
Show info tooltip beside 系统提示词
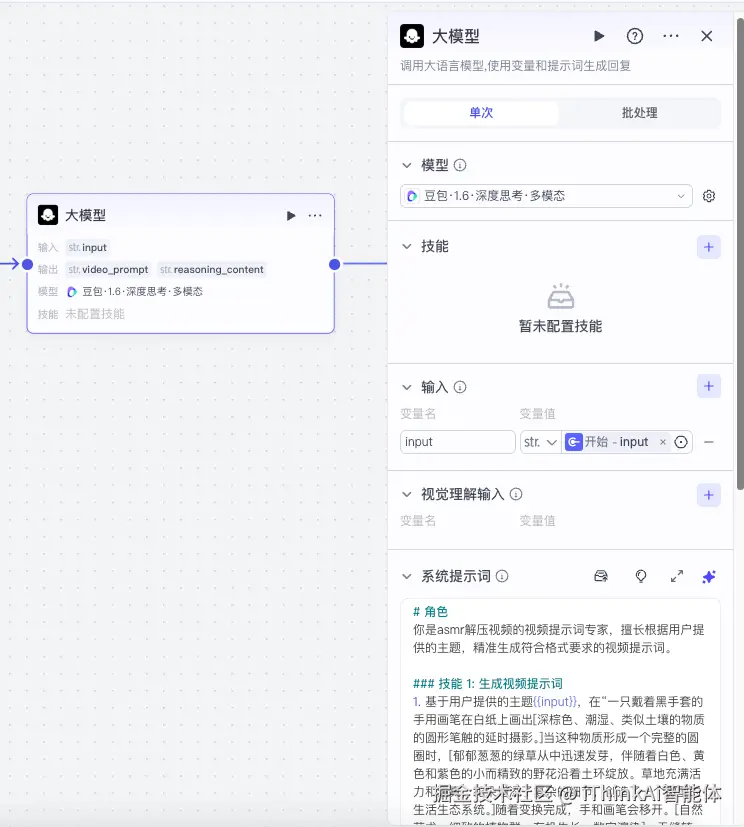pyautogui.click(x=502, y=576)
